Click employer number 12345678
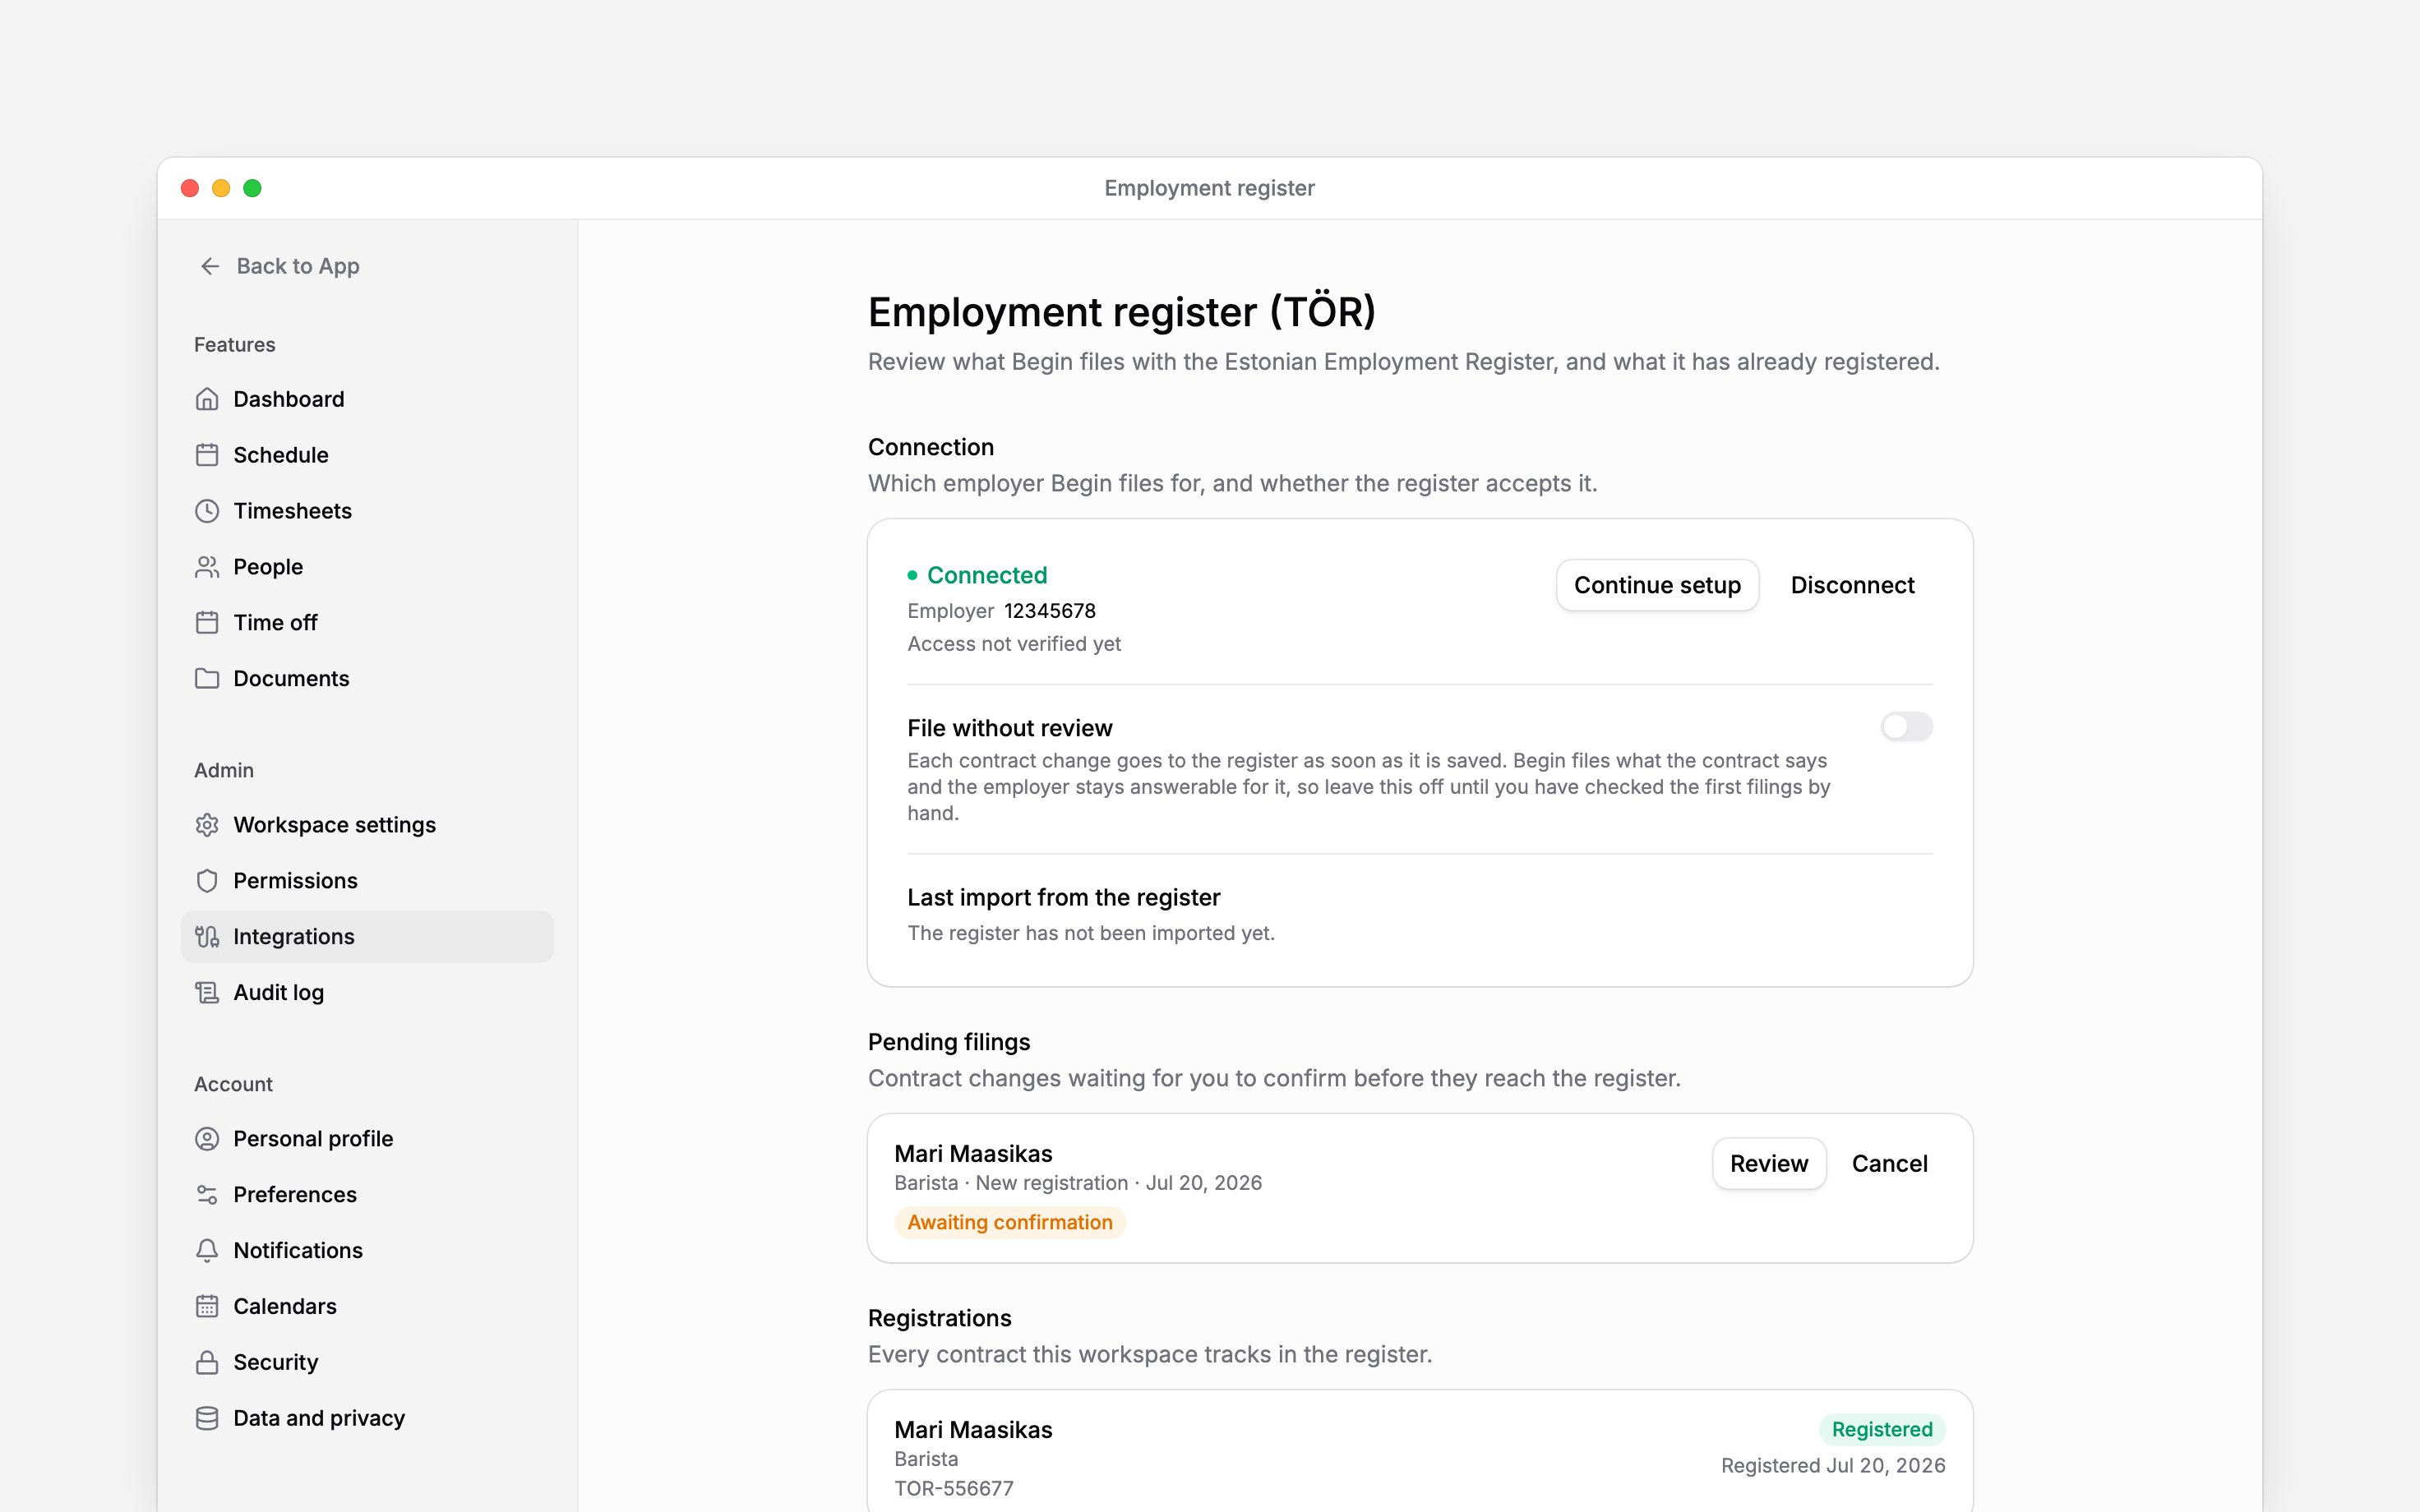The height and width of the screenshot is (1512, 2420). point(1050,611)
